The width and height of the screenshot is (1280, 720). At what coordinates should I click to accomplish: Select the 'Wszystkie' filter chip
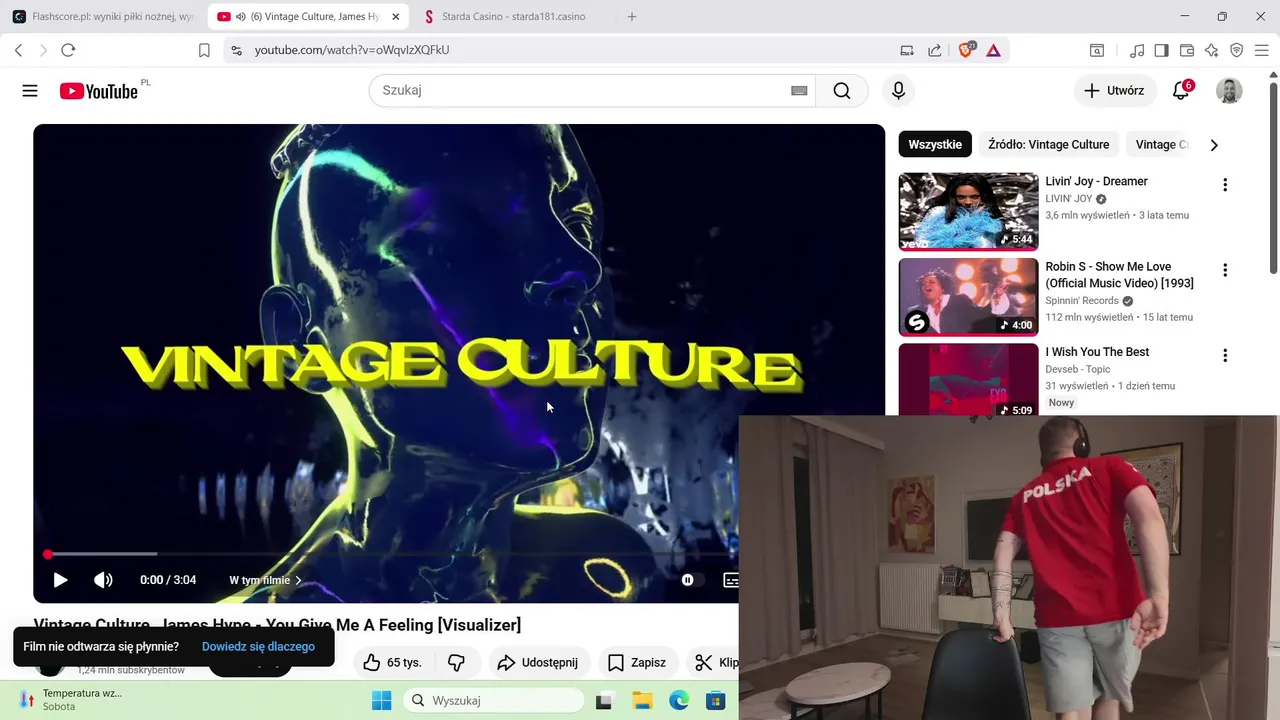tap(935, 145)
